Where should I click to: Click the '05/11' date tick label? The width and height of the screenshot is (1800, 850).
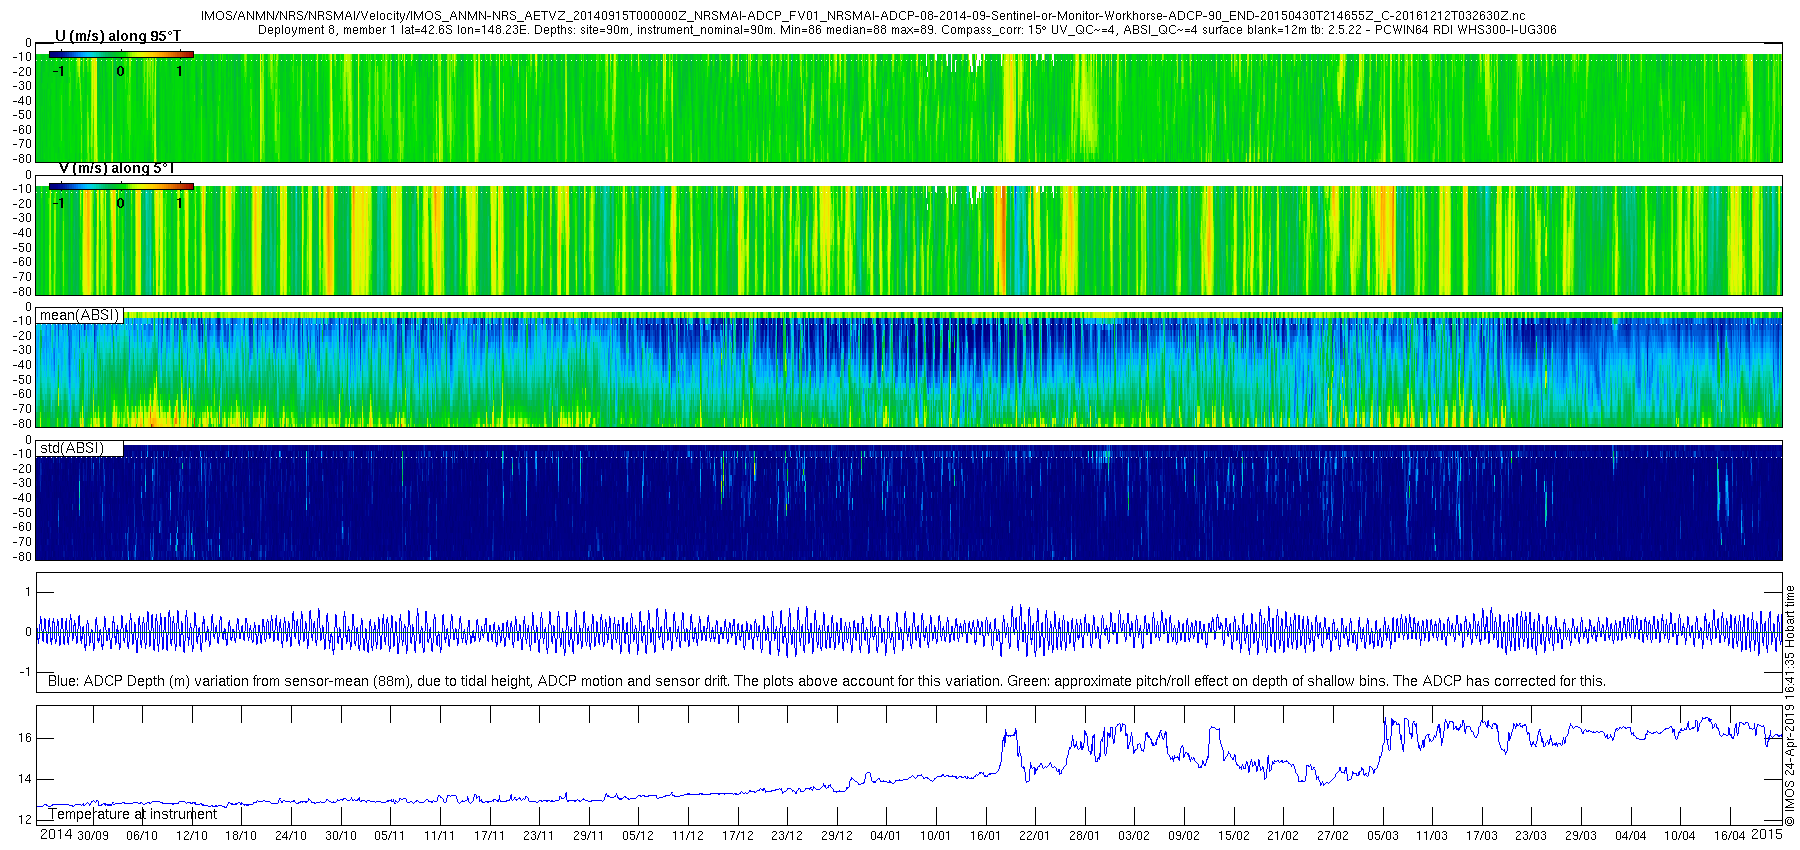pyautogui.click(x=390, y=836)
